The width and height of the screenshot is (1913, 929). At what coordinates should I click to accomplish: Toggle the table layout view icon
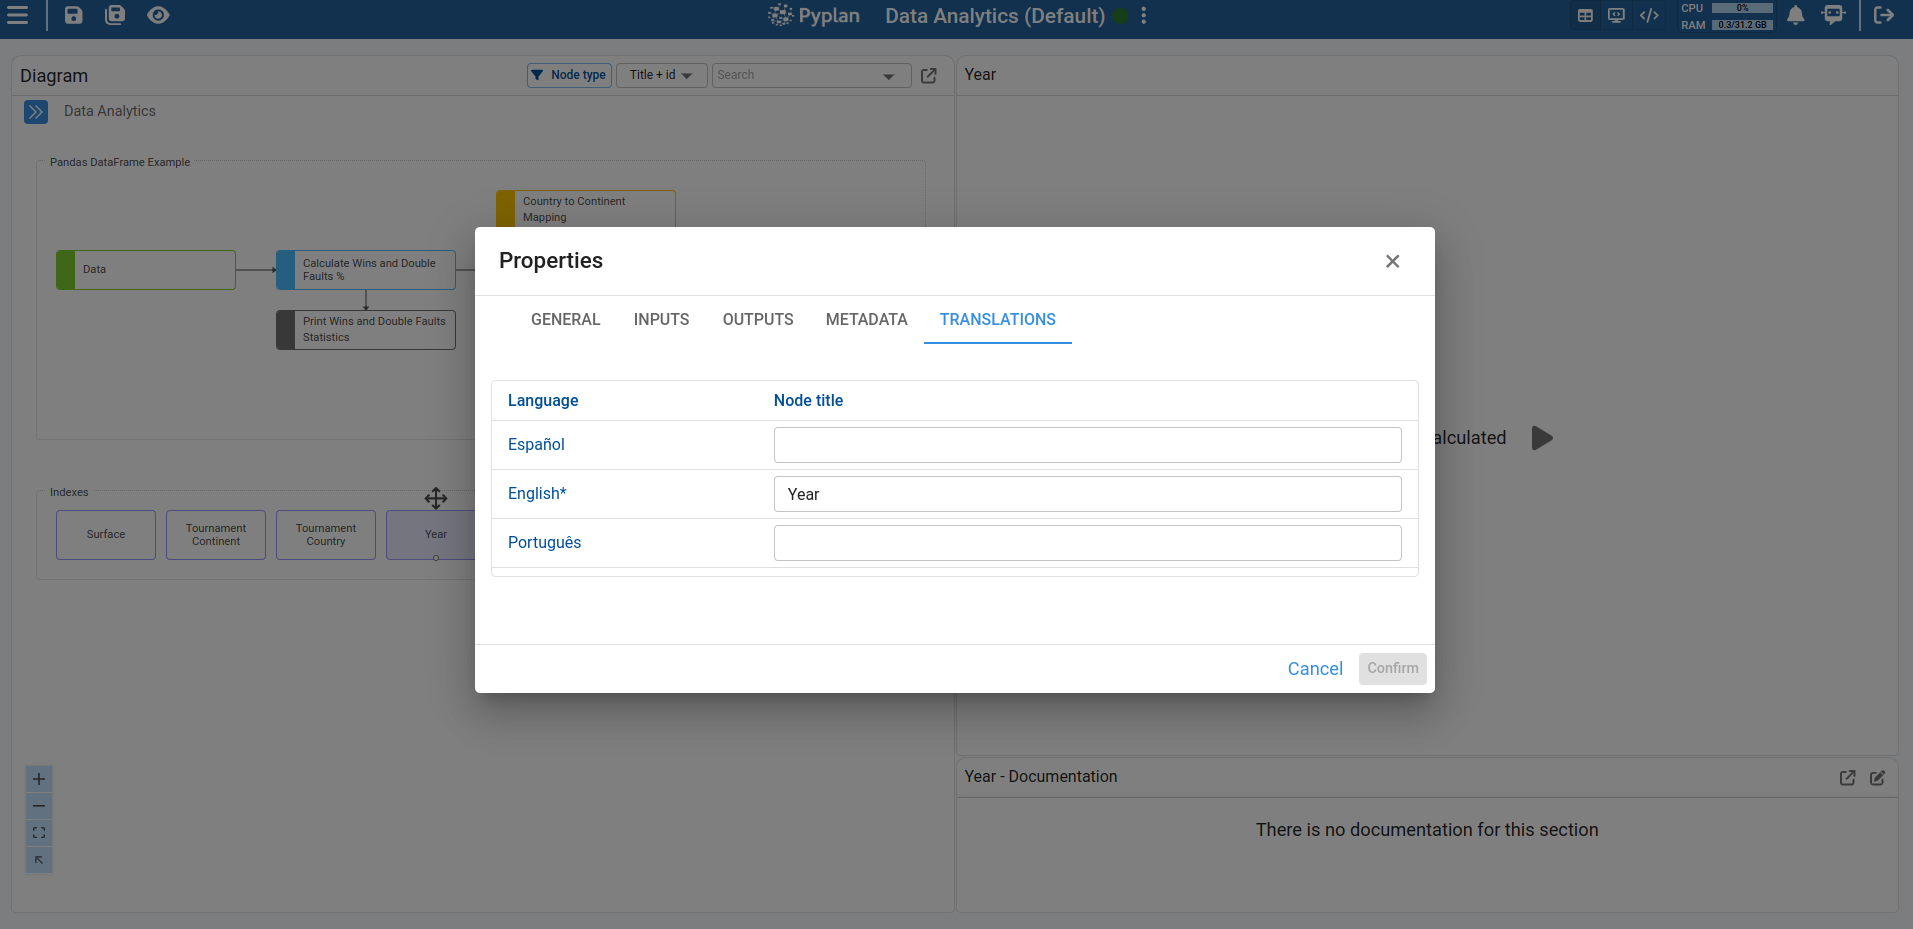coord(1585,15)
